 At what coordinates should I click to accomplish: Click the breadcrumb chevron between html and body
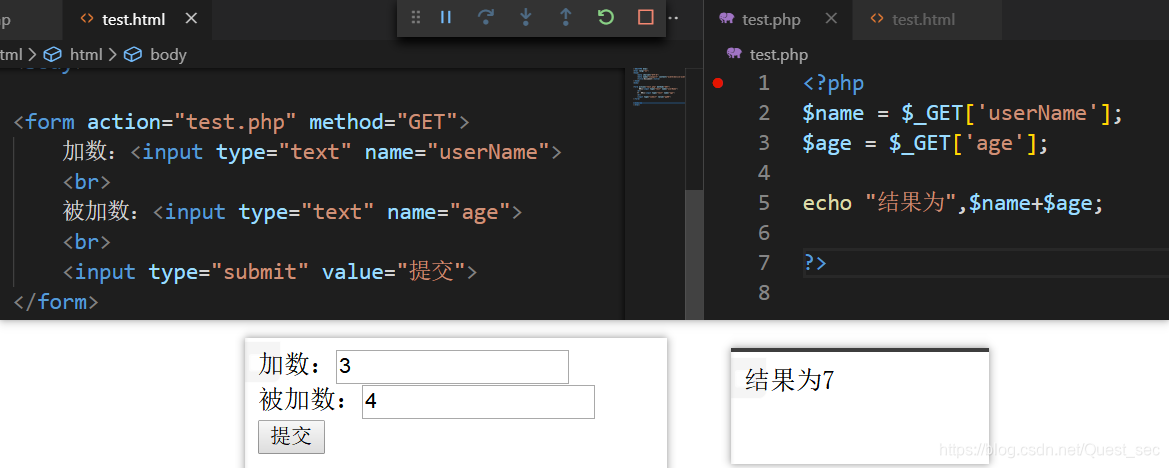[x=113, y=54]
